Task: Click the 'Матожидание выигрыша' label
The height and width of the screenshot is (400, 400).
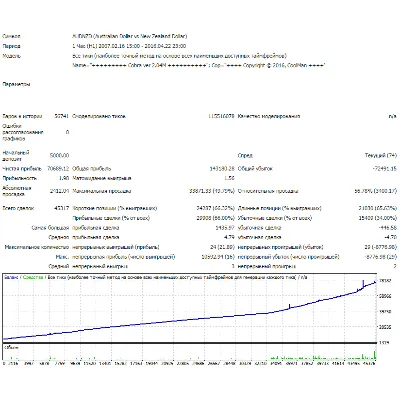Action: [x=102, y=178]
